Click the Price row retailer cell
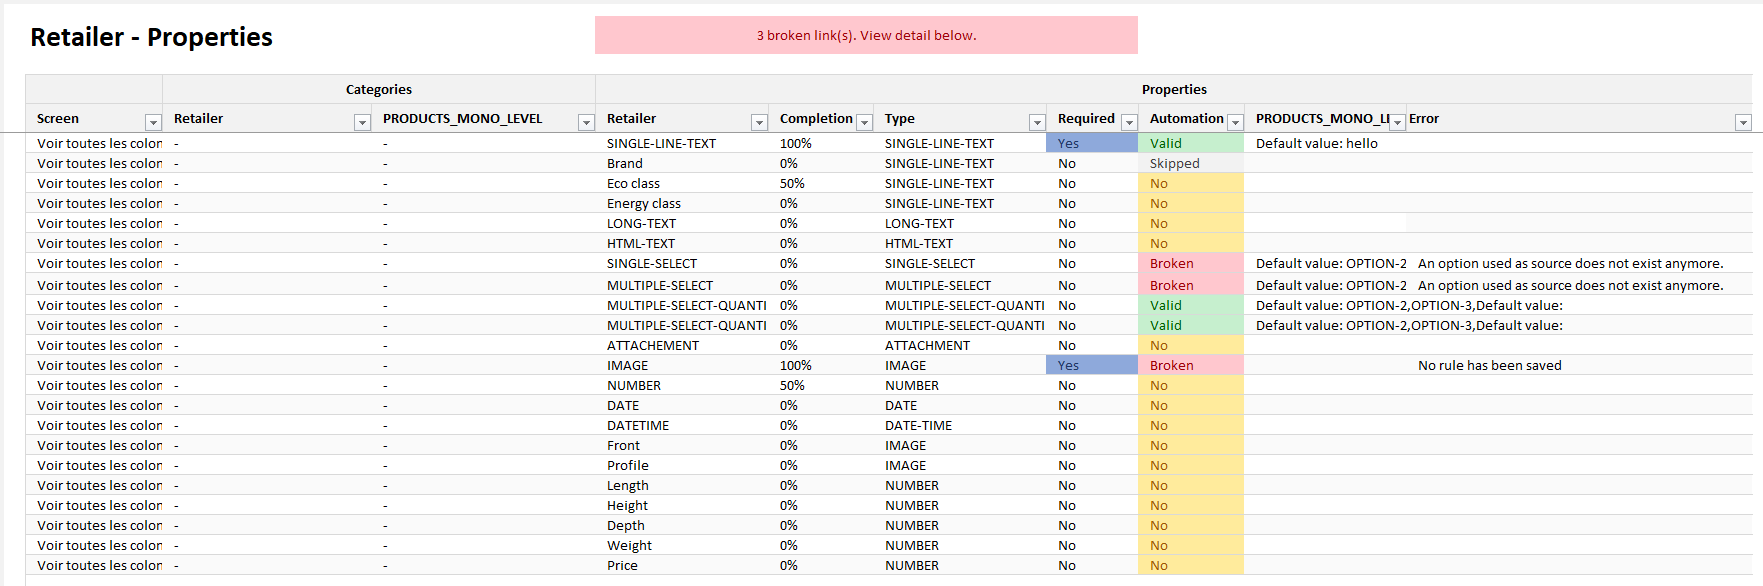 coord(622,566)
